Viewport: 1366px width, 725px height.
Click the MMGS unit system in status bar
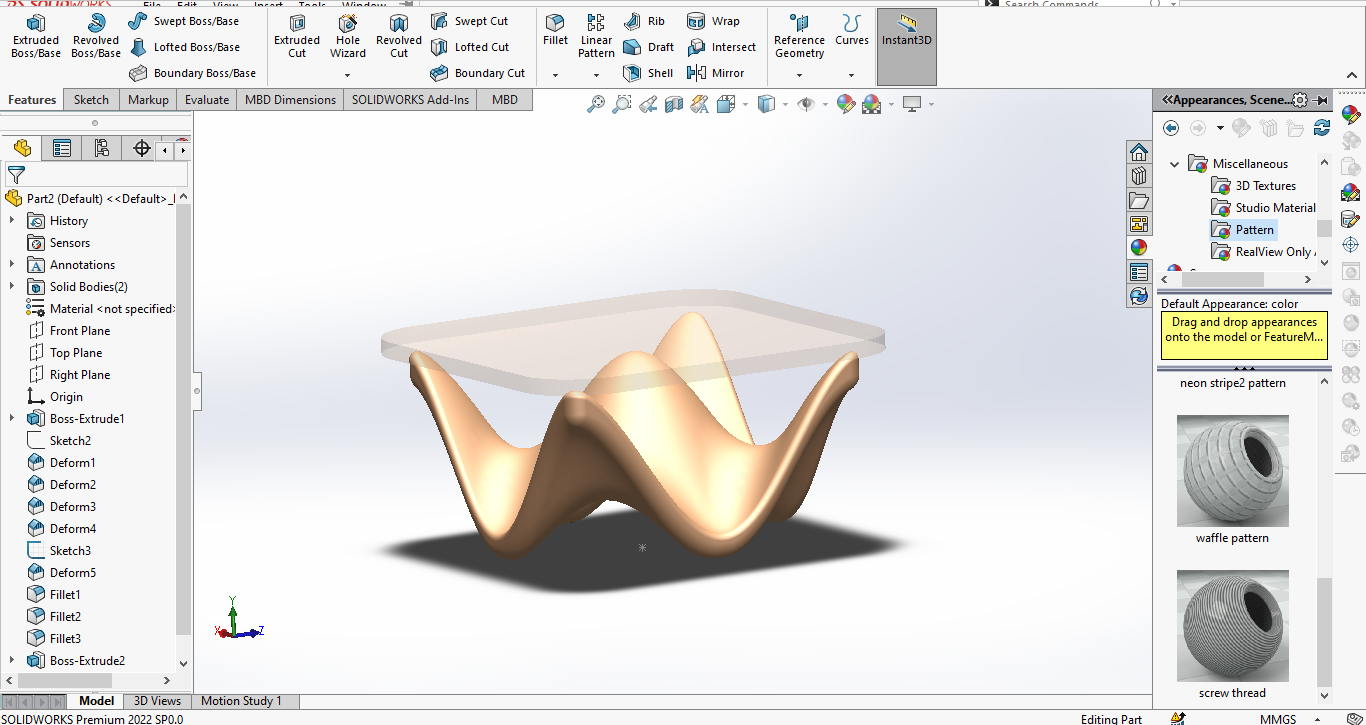(1278, 719)
